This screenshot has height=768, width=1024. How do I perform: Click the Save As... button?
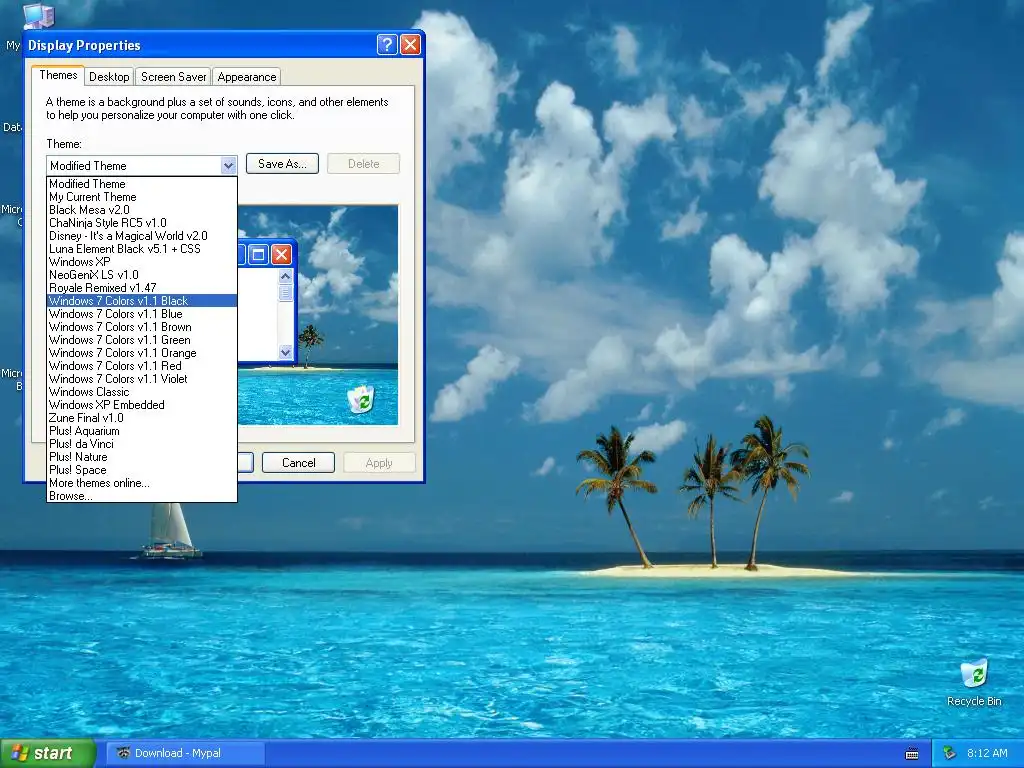click(282, 164)
